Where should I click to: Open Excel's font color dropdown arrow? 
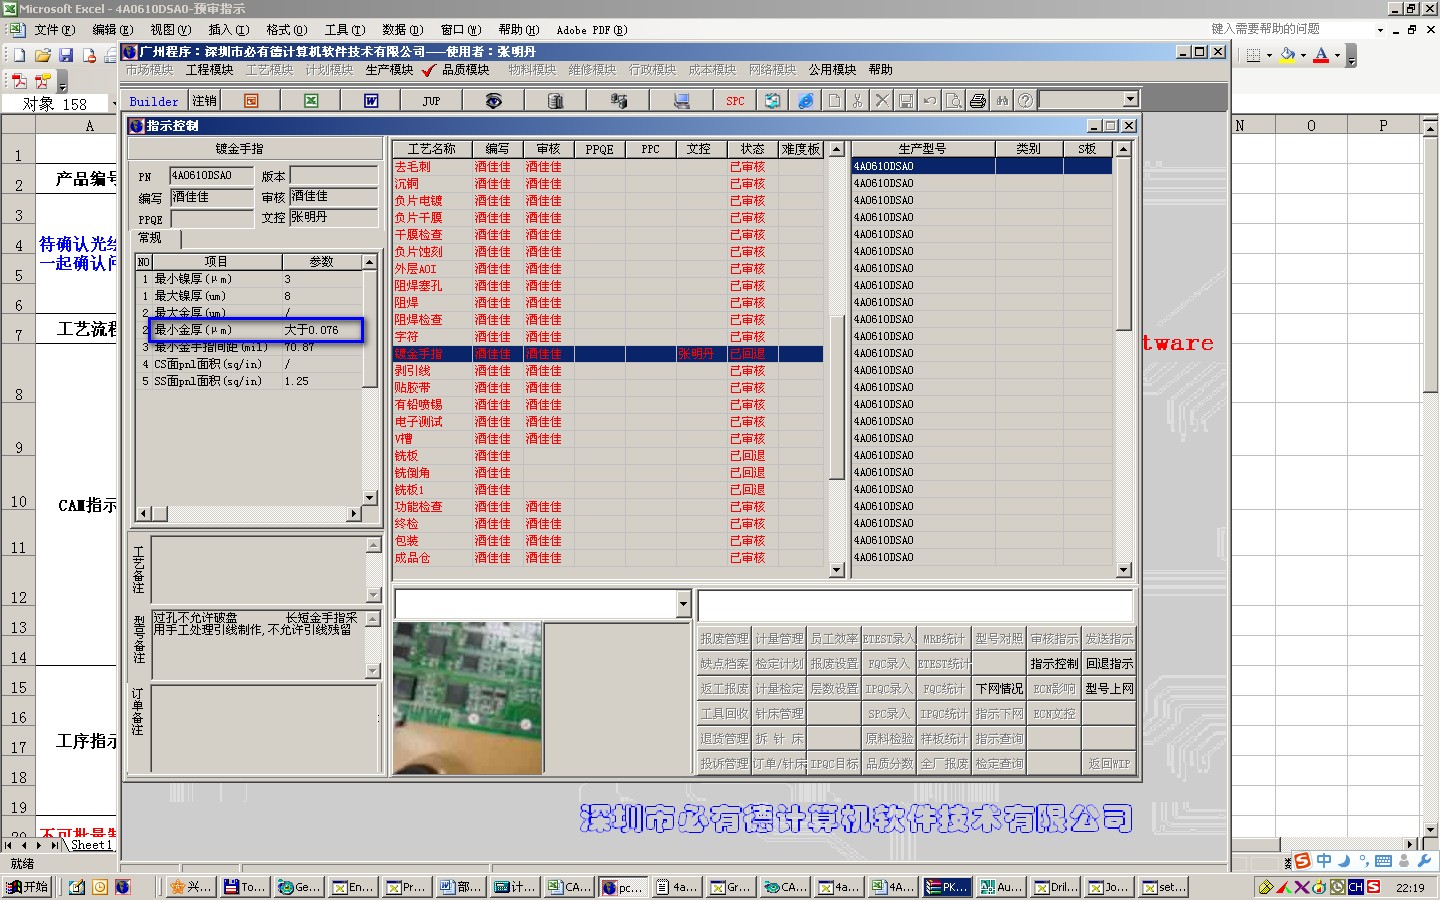(1337, 56)
